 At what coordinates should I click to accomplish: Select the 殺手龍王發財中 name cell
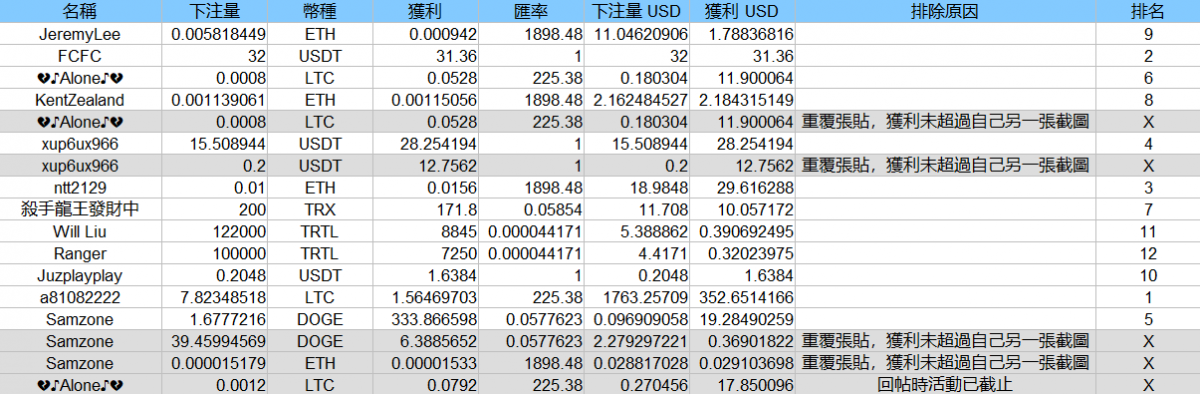coord(80,209)
